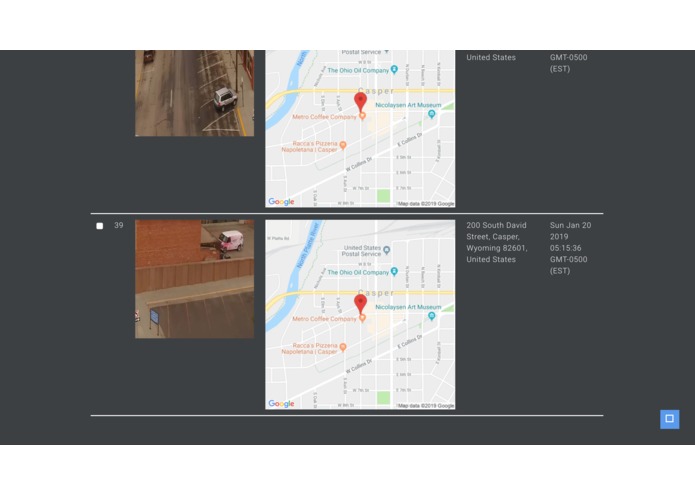Tick the checkbox for row 39

pos(100,226)
